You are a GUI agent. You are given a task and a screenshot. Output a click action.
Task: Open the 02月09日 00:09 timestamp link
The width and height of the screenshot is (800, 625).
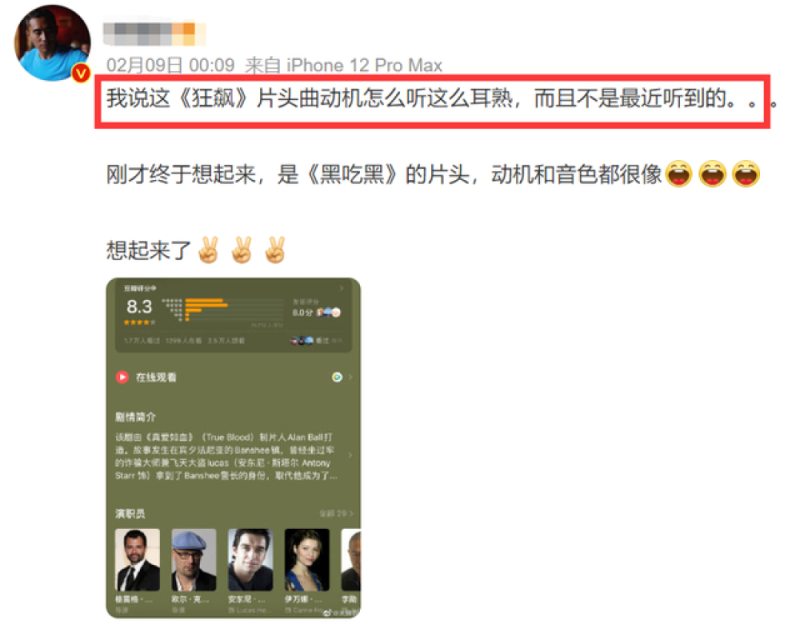(170, 65)
